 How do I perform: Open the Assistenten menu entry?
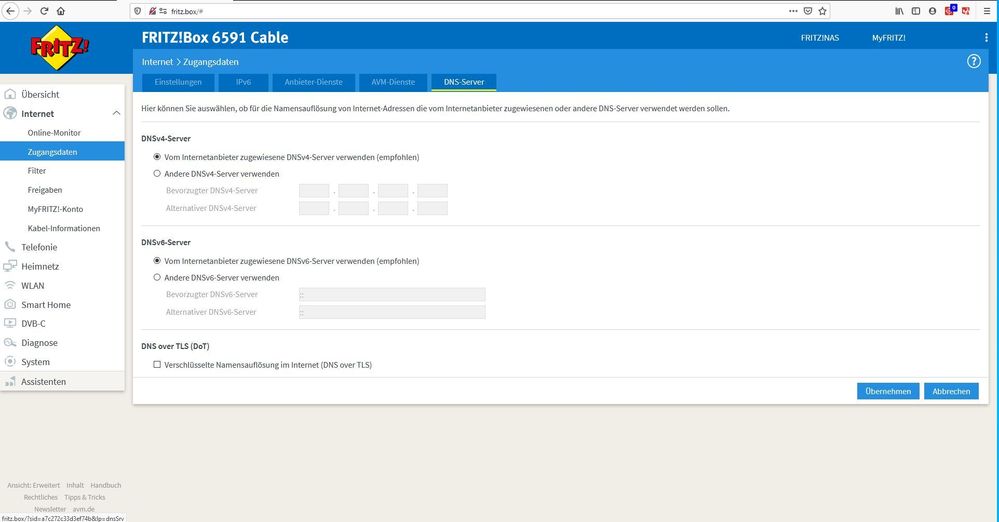click(62, 381)
